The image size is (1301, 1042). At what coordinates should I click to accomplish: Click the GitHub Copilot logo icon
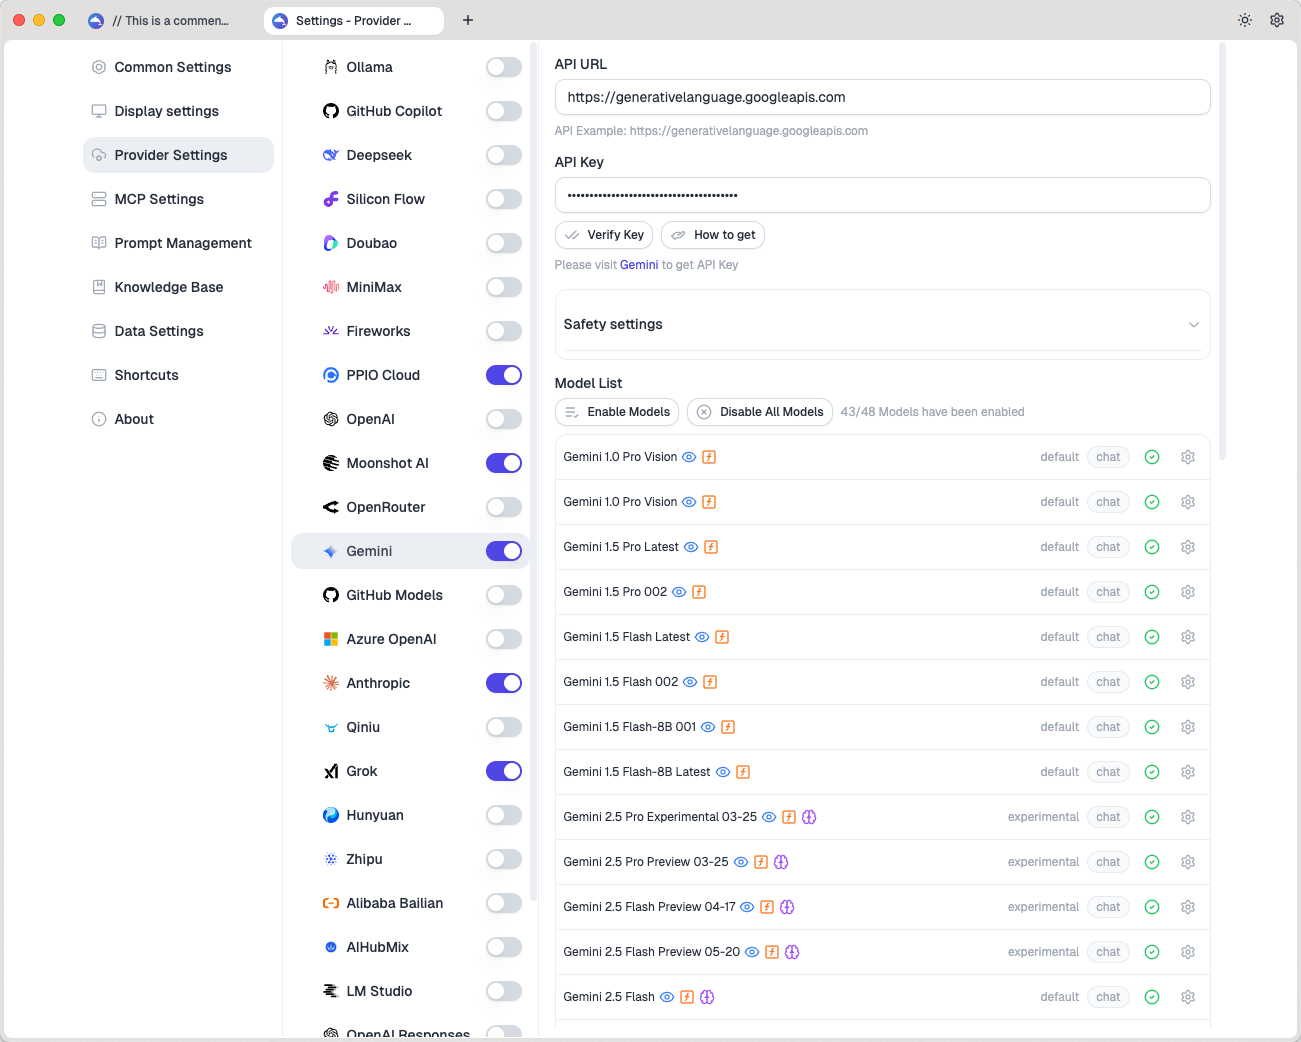[331, 111]
